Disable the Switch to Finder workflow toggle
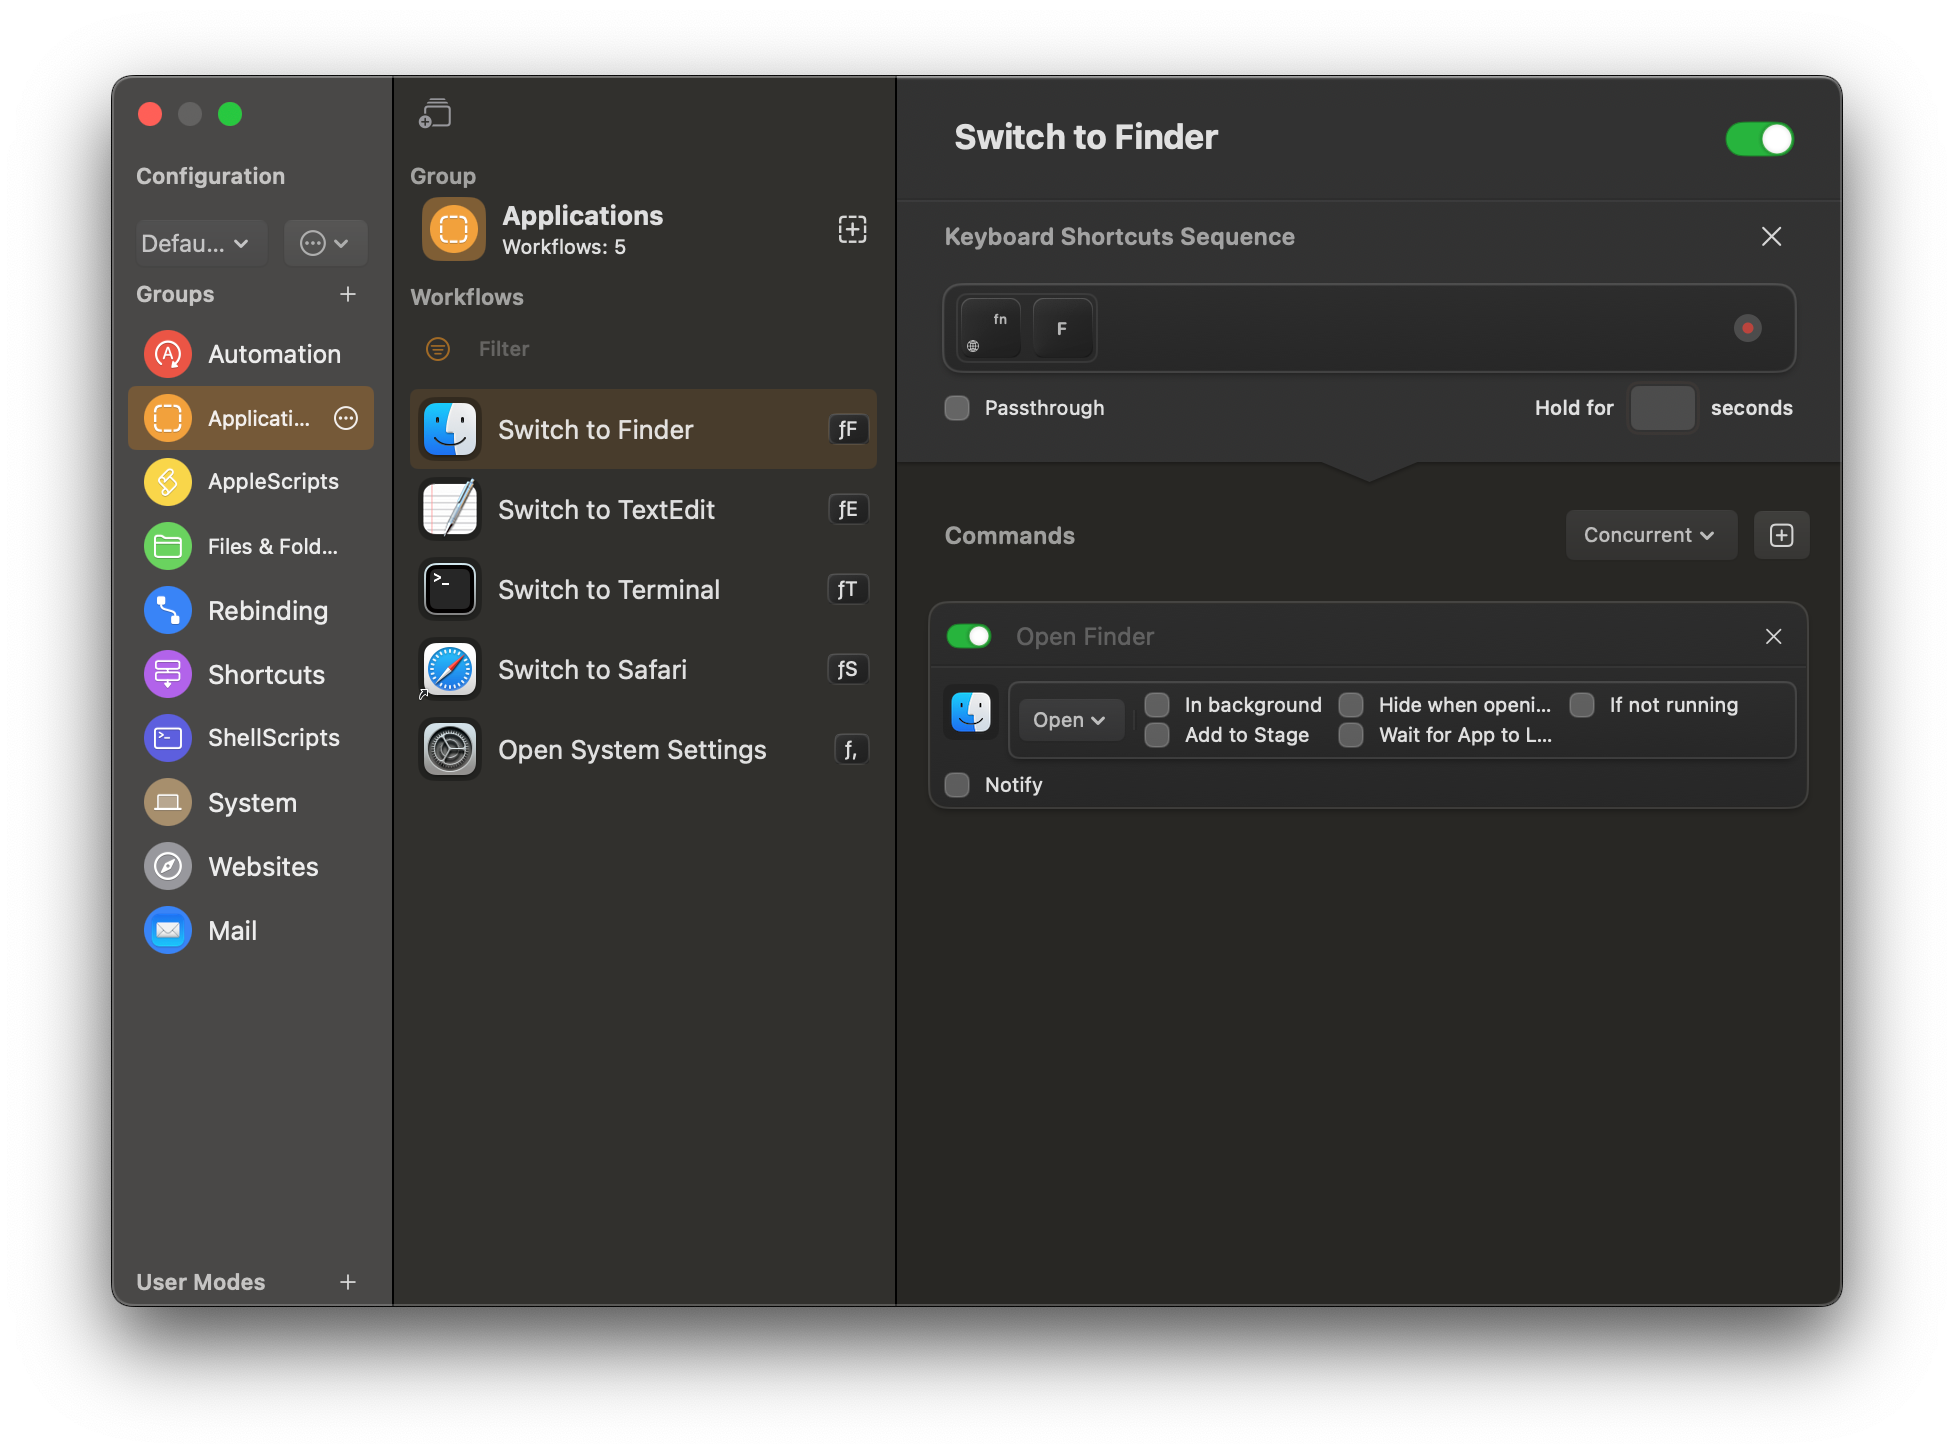The height and width of the screenshot is (1454, 1954). 1760,139
